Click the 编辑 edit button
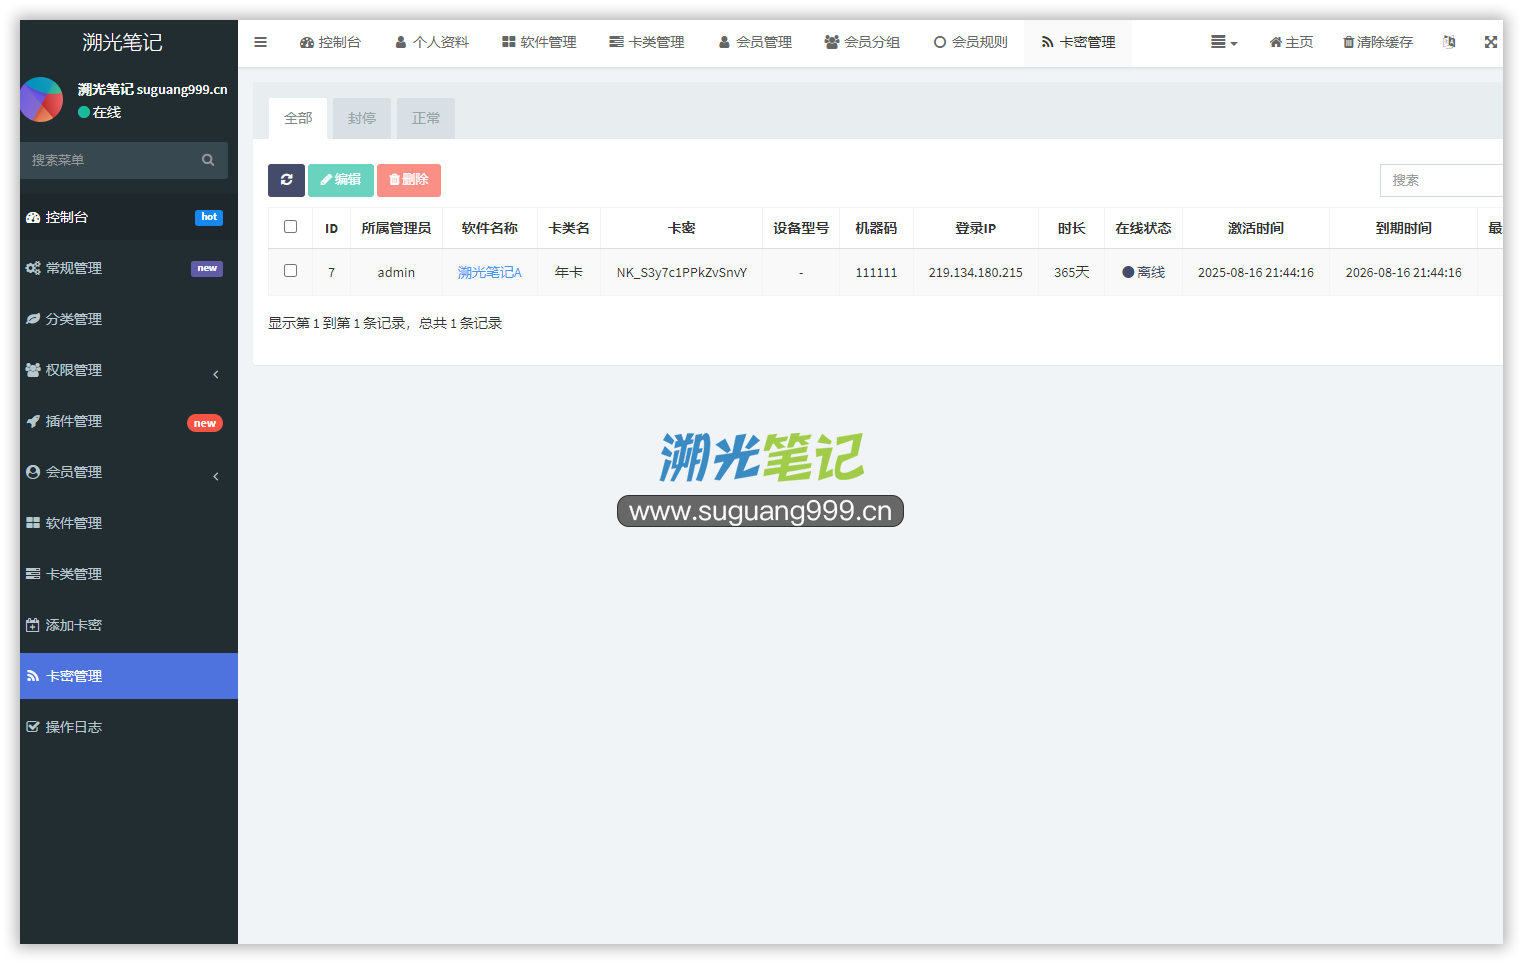 pos(341,180)
